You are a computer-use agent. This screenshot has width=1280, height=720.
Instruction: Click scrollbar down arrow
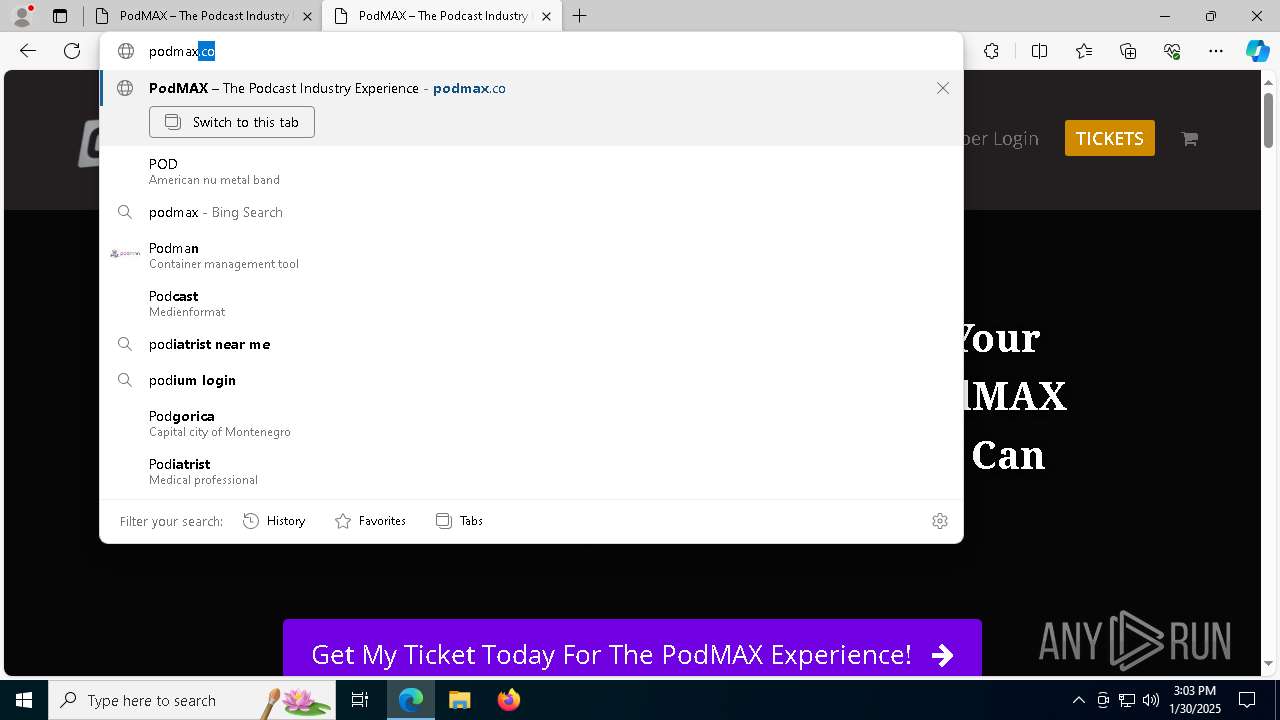pyautogui.click(x=1269, y=663)
